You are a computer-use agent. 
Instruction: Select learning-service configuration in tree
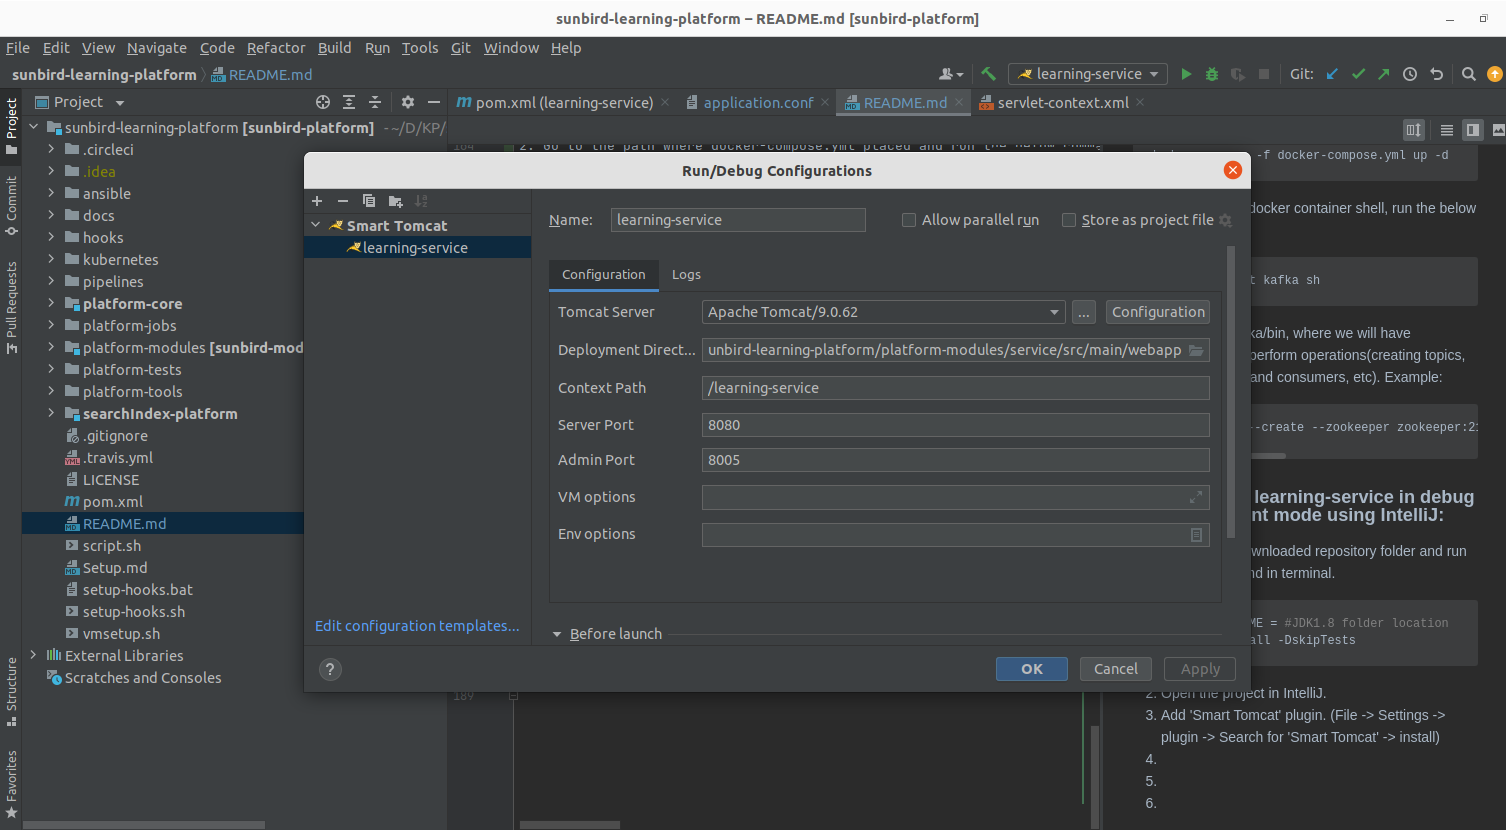pos(417,248)
